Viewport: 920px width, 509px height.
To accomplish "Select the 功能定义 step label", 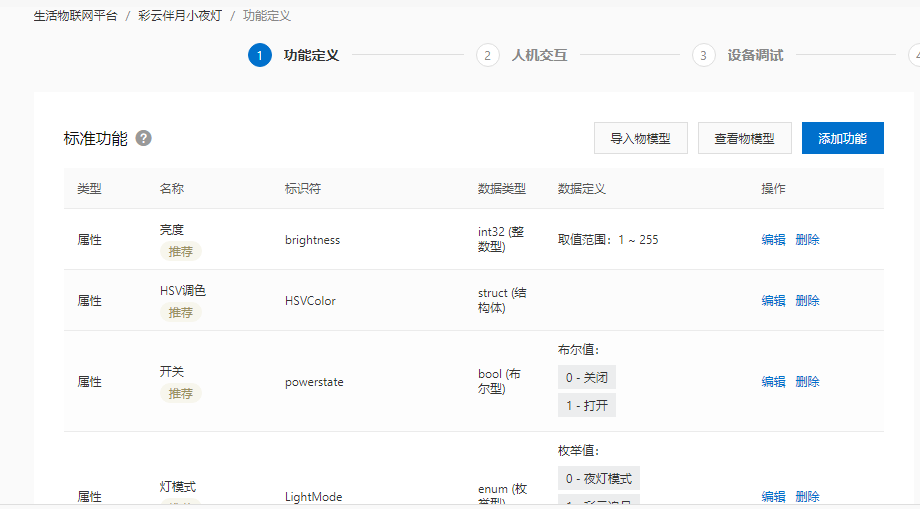I will point(311,56).
